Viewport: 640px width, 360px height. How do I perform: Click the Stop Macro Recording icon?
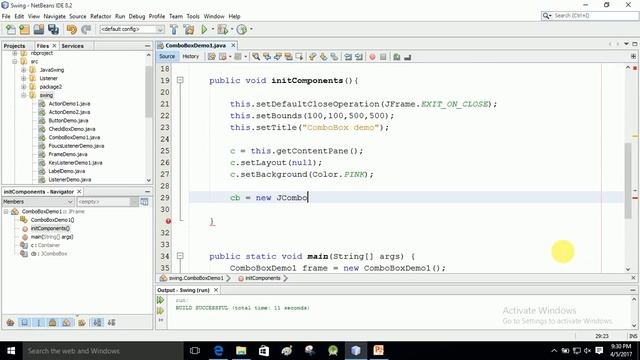pos(383,57)
